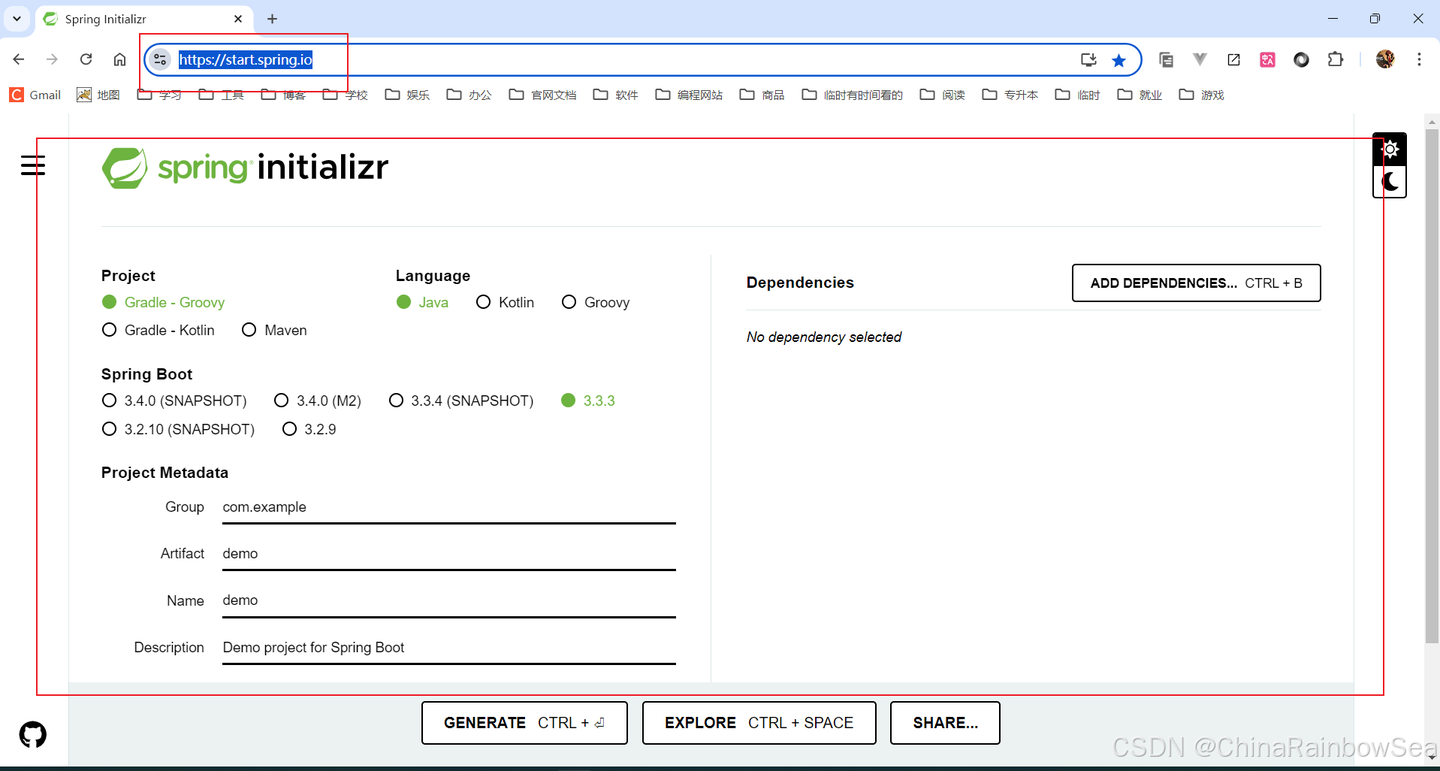This screenshot has height=771, width=1440.
Task: Open the 编程网站 bookmarks folder
Action: pyautogui.click(x=689, y=95)
